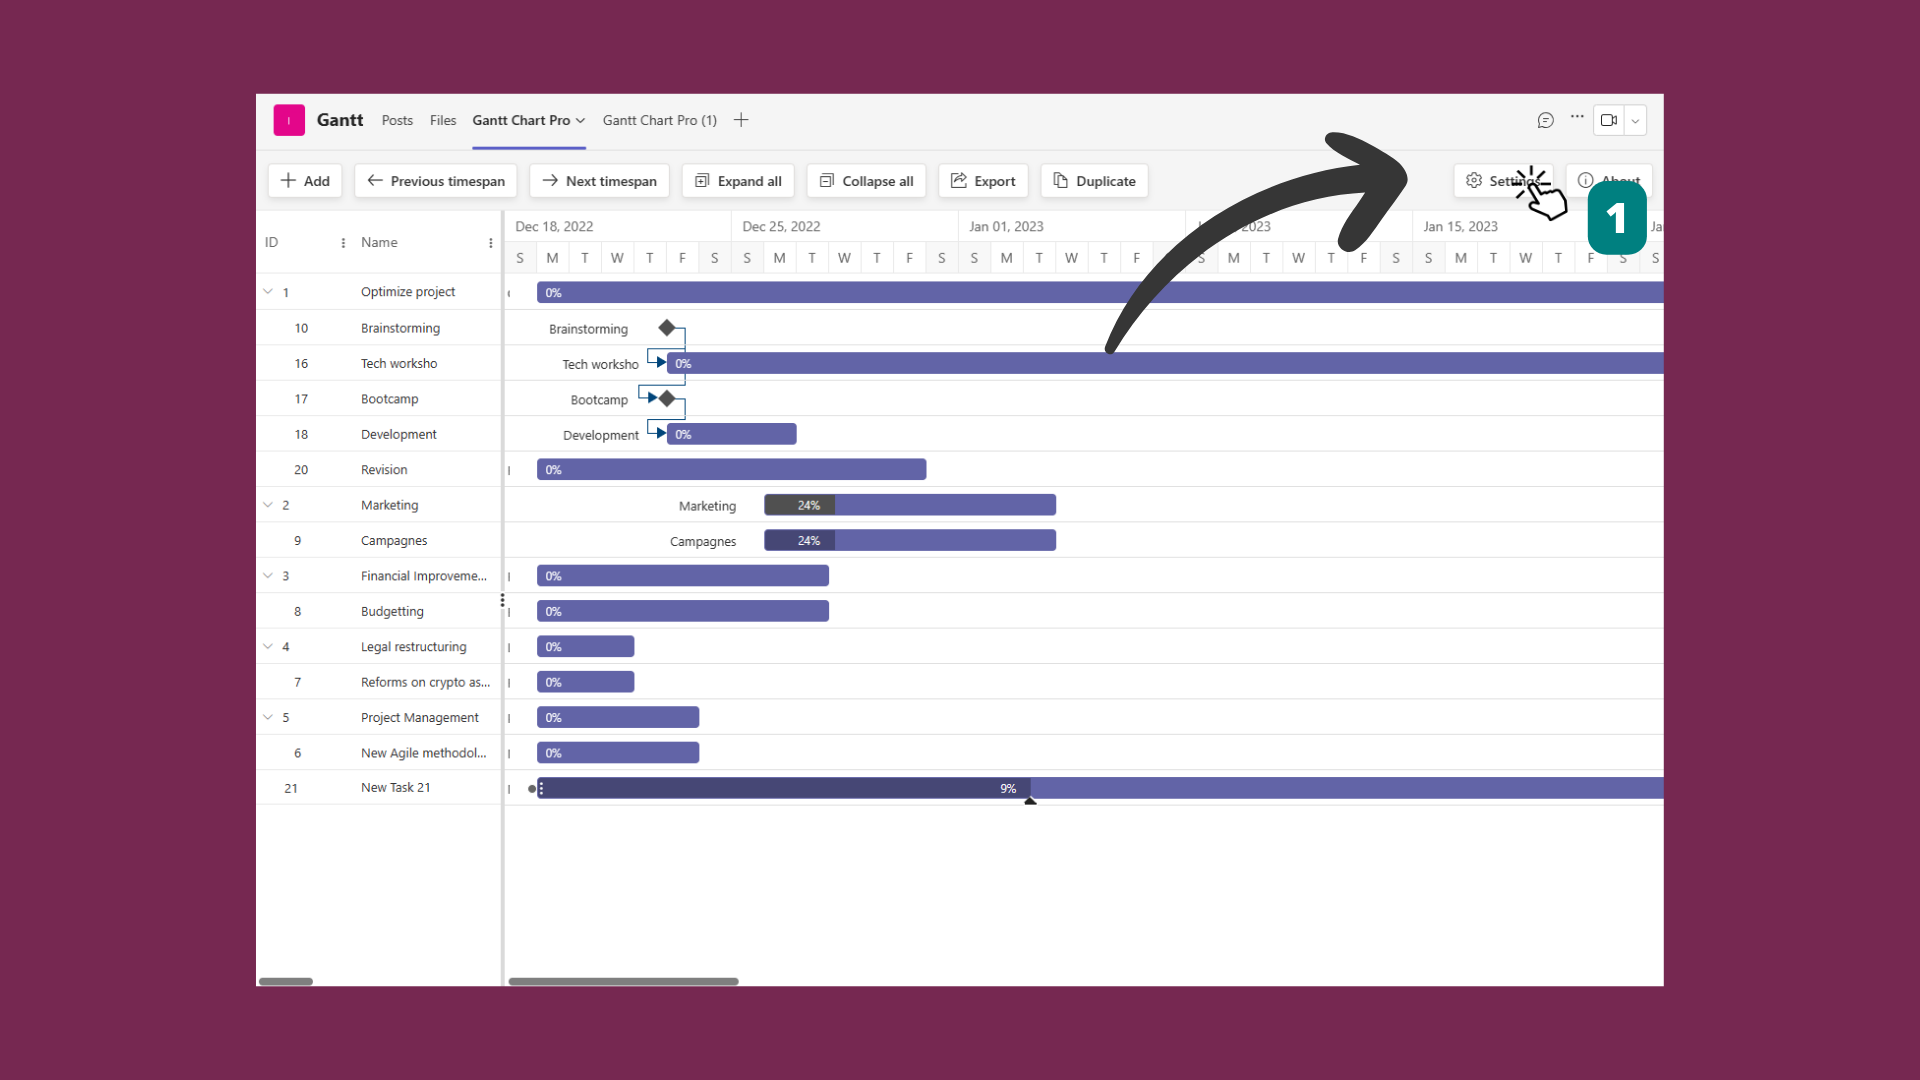The width and height of the screenshot is (1920, 1080).
Task: Collapse the Legal restructuring group
Action: 267,646
